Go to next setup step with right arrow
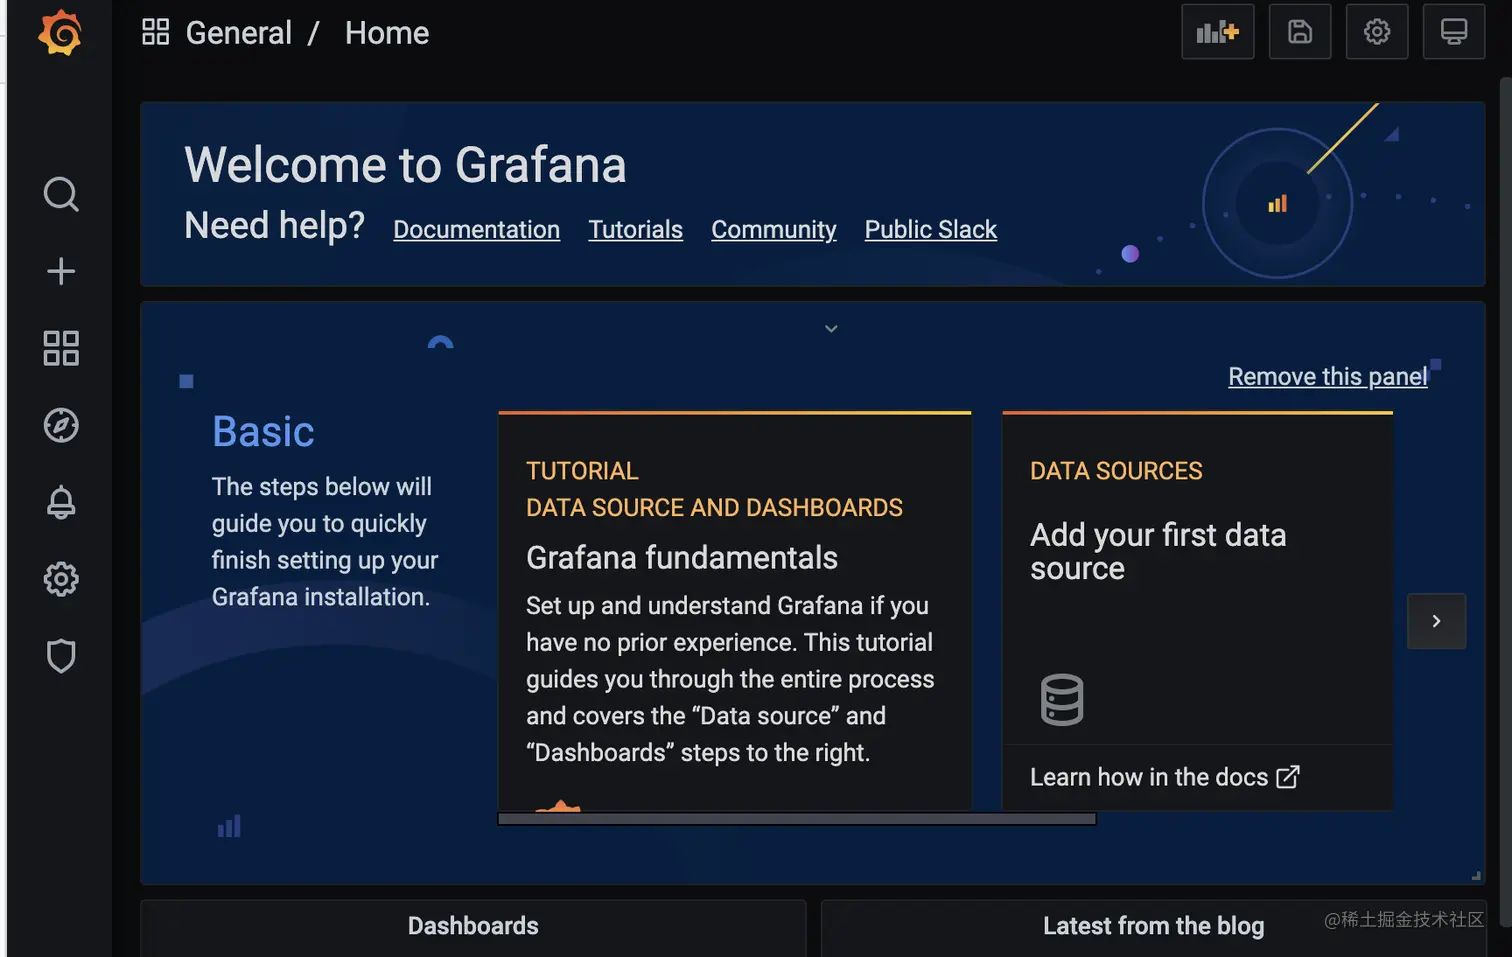 [1436, 621]
